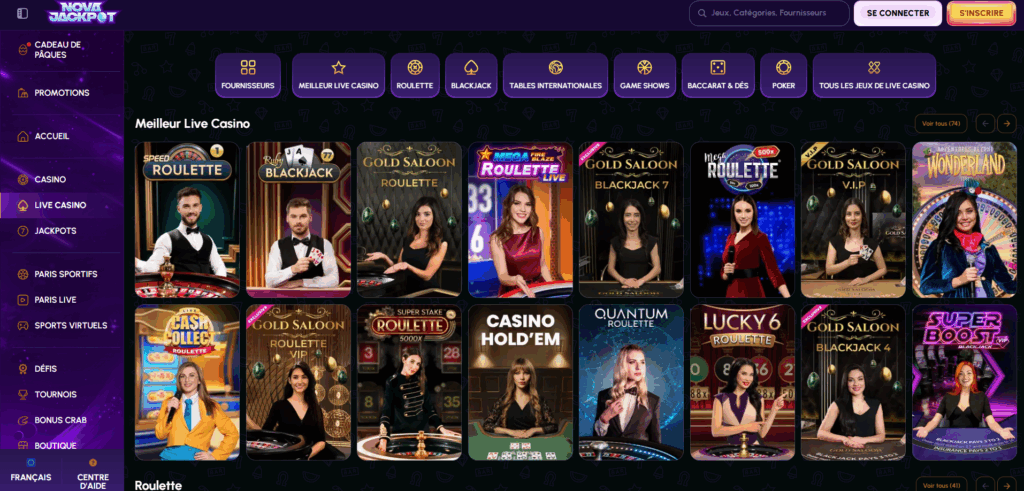Click Voir tous (74) link
Image resolution: width=1024 pixels, height=491 pixels.
[x=941, y=123]
